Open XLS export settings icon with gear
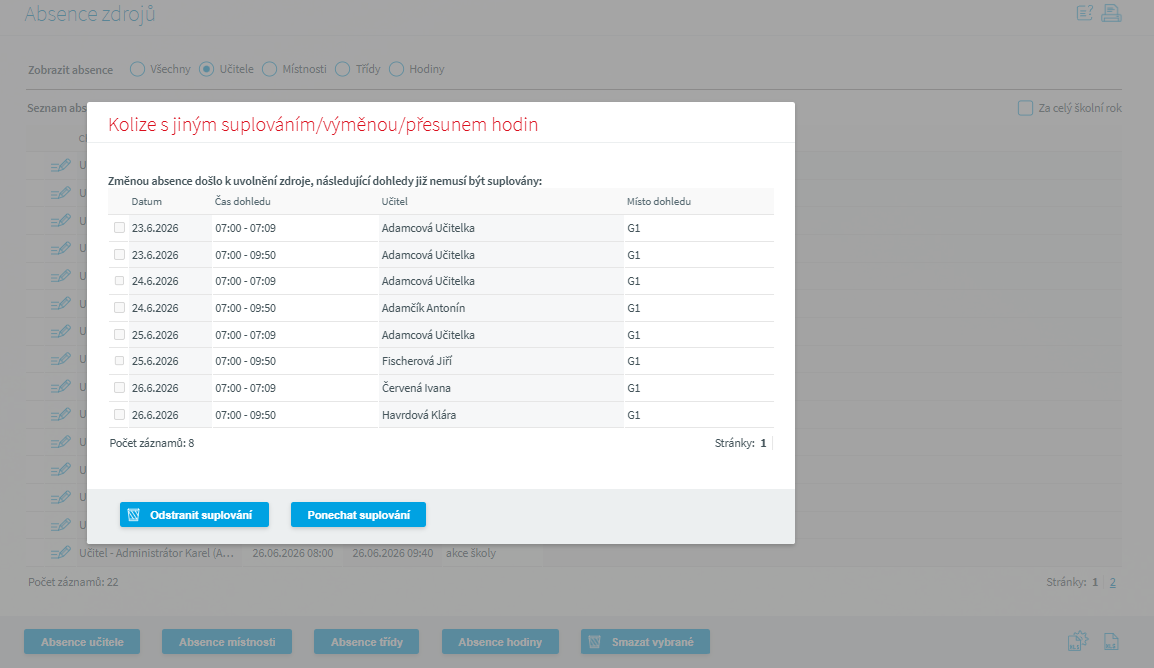The width and height of the screenshot is (1154, 668). coord(1077,641)
